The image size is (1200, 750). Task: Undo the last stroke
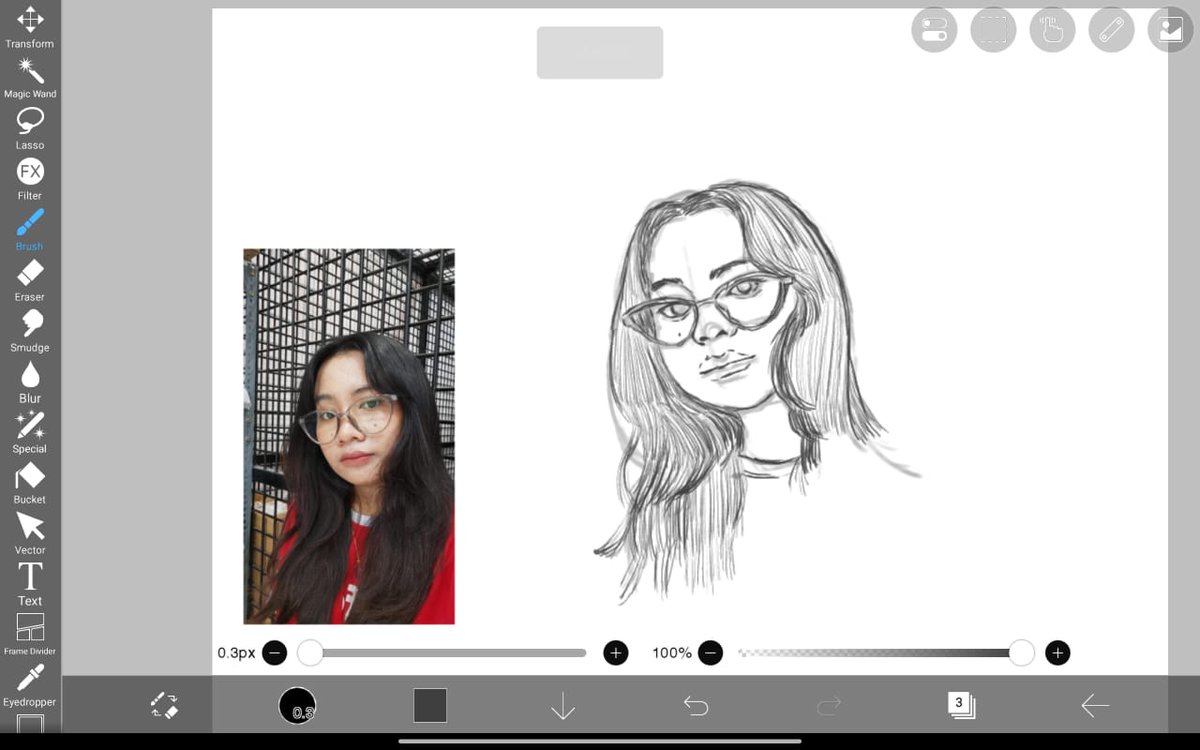(696, 706)
